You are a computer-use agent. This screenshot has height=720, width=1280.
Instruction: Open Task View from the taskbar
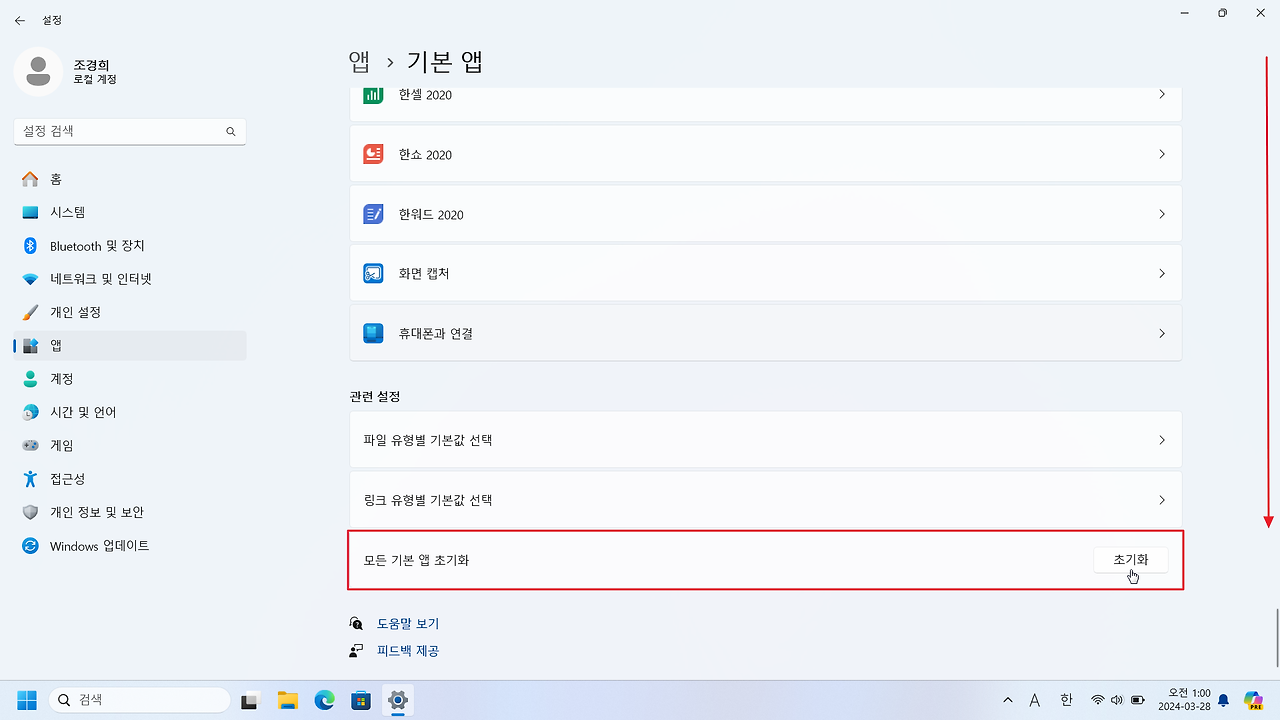[x=250, y=700]
